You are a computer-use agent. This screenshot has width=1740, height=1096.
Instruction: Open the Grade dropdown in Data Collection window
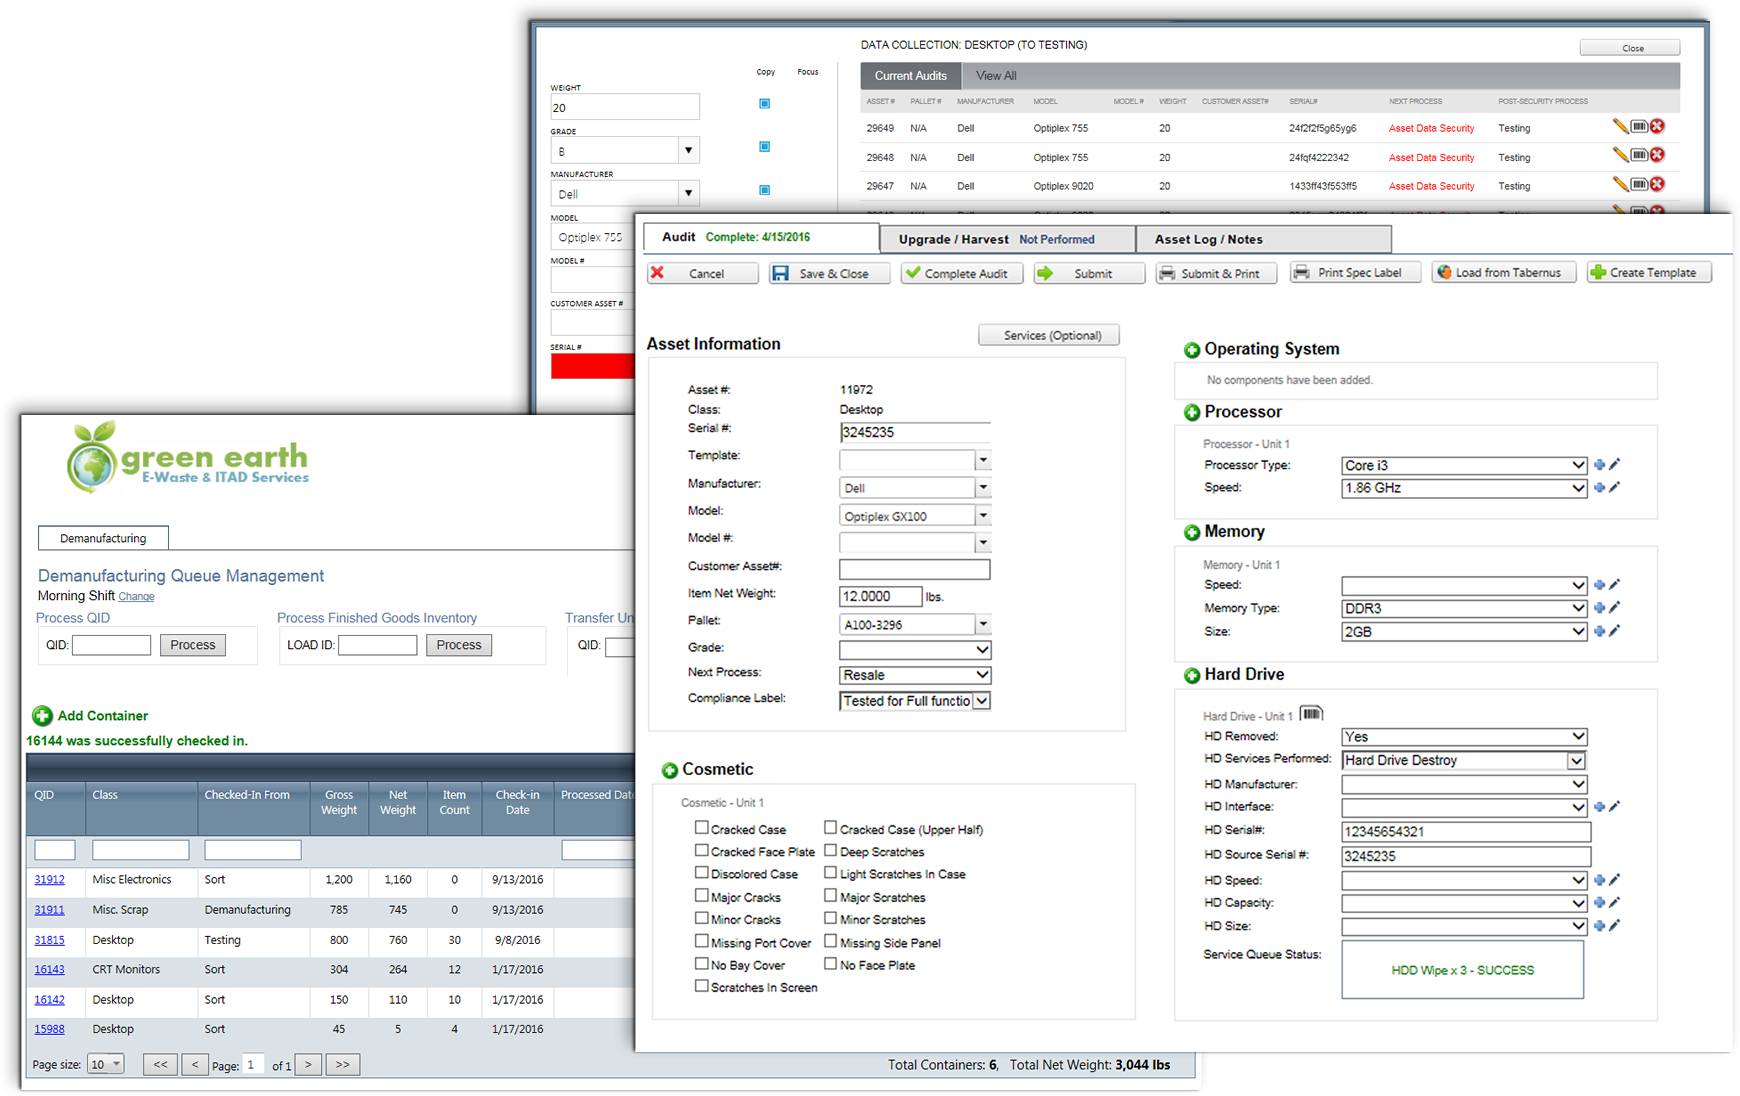pos(625,151)
